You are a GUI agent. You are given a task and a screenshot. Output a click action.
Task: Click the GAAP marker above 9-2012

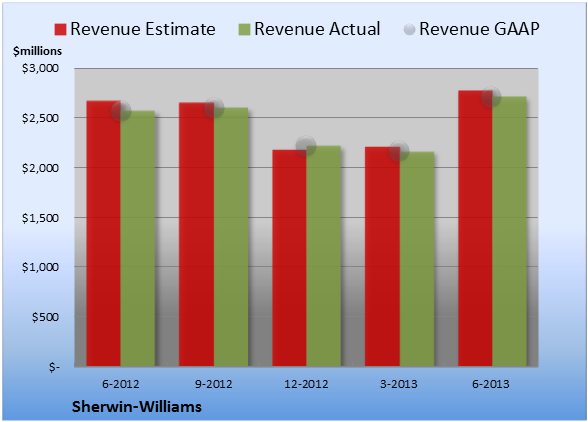[x=214, y=108]
